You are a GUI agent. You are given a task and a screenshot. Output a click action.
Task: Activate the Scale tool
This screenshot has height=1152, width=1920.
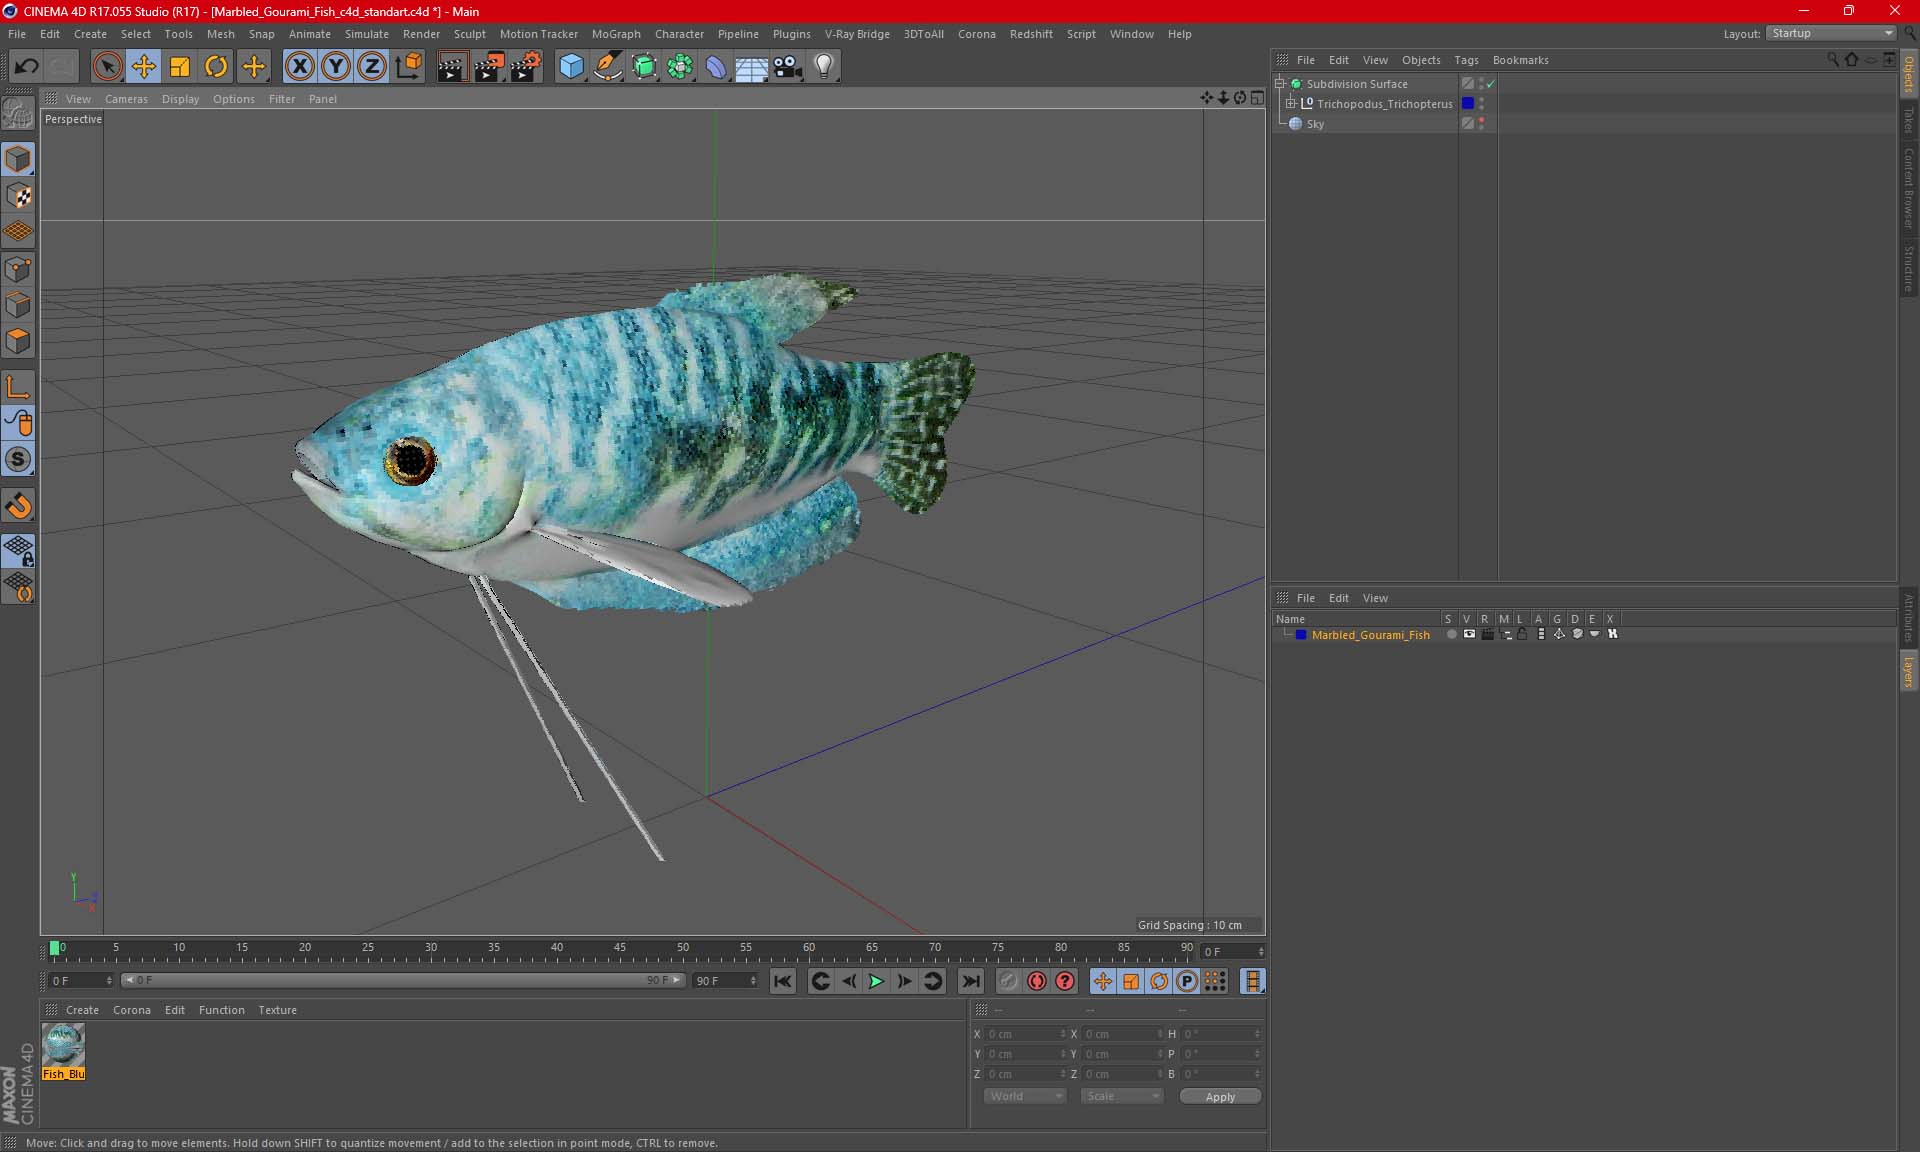pyautogui.click(x=180, y=67)
